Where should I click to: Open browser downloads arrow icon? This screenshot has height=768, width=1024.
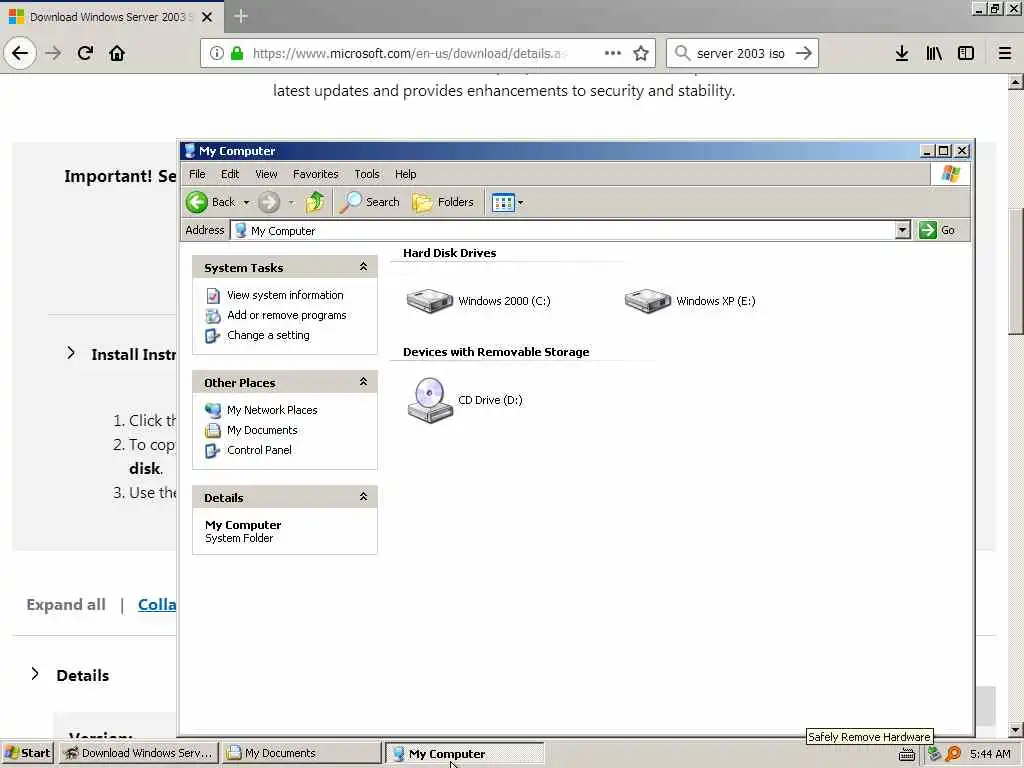pyautogui.click(x=902, y=53)
